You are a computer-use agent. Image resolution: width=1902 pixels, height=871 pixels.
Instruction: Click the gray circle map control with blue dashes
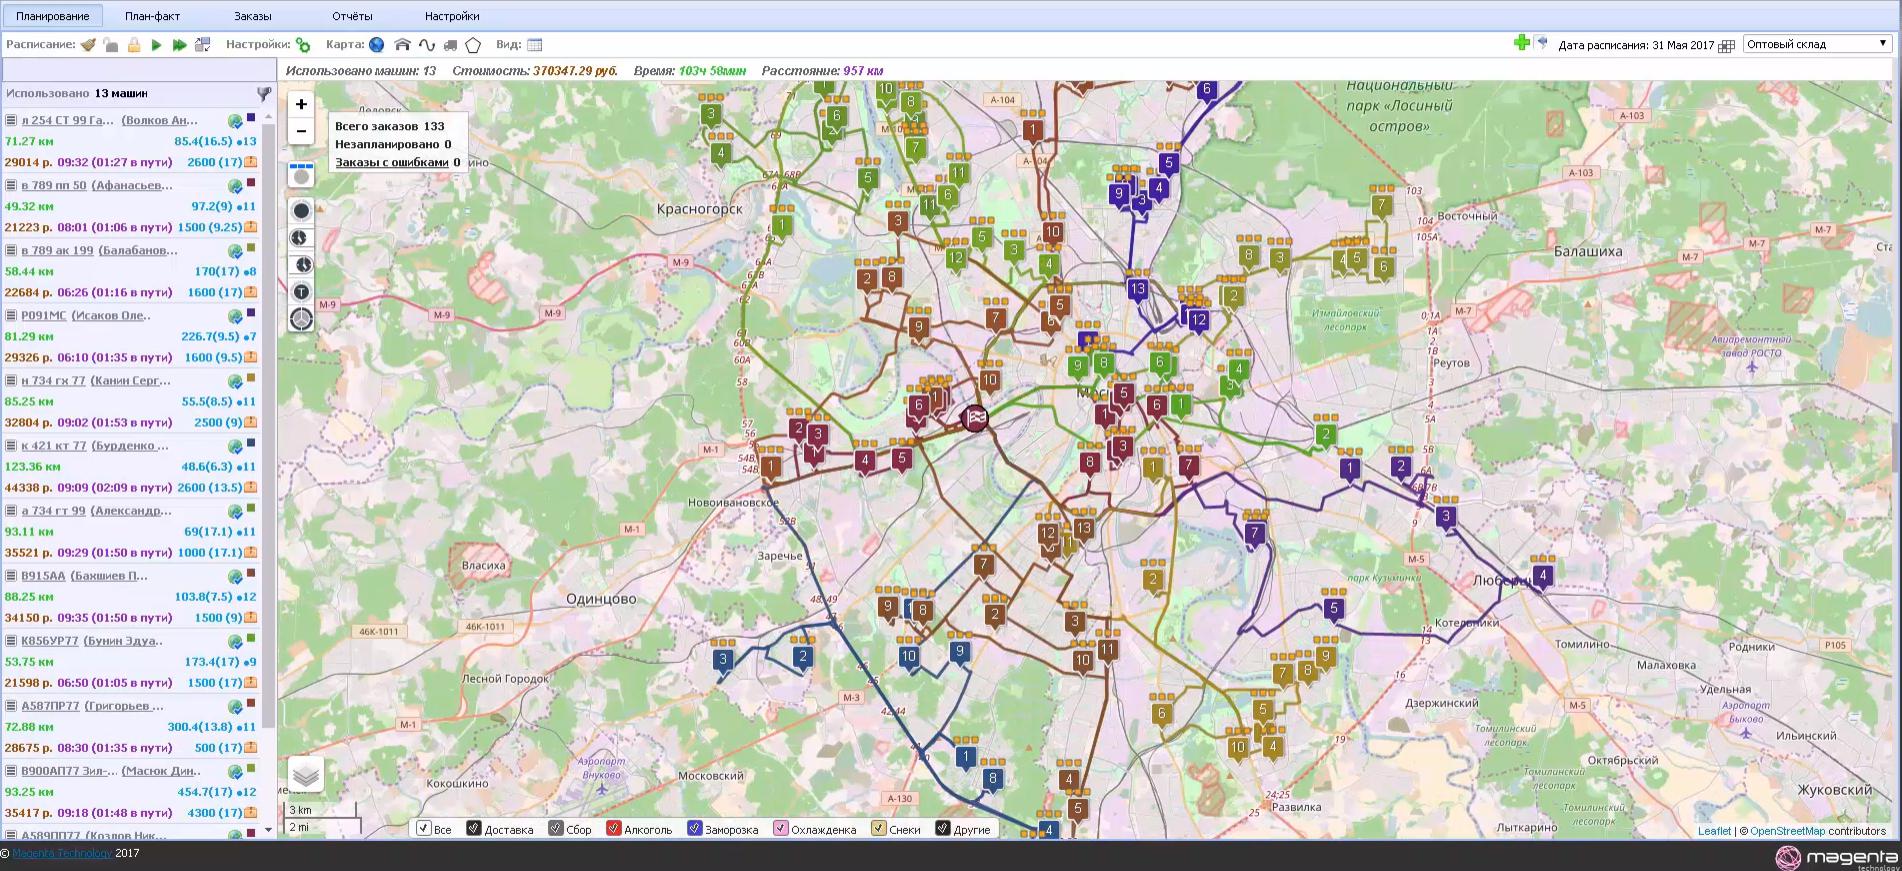click(301, 175)
